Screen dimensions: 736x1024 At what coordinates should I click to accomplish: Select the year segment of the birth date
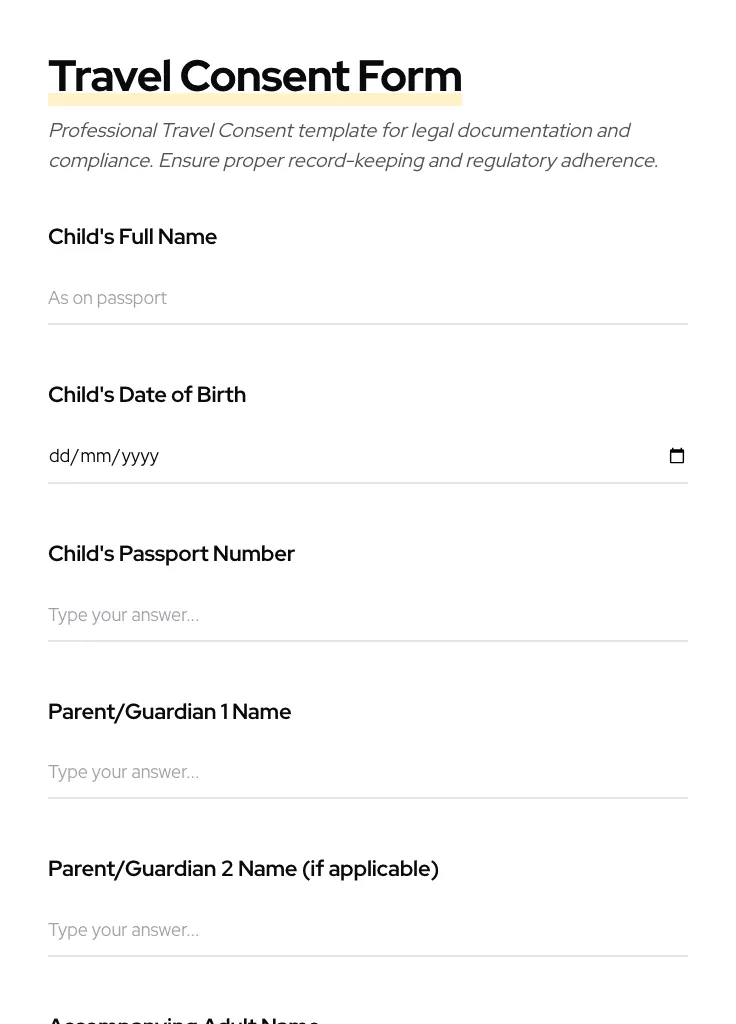coord(140,456)
